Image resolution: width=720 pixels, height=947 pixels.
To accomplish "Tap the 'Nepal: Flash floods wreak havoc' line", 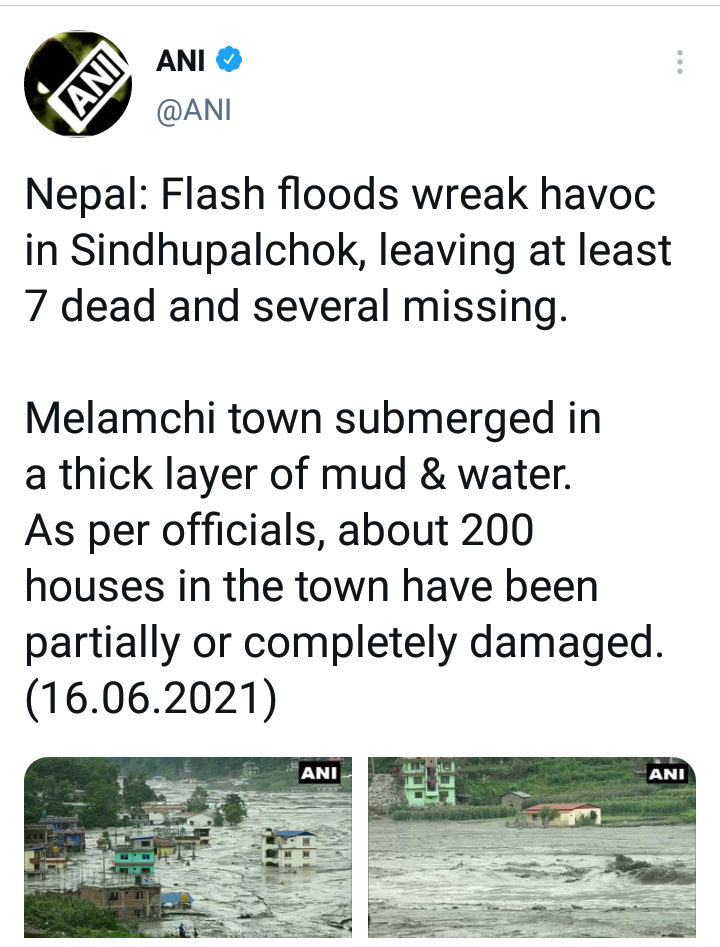I will pyautogui.click(x=340, y=194).
